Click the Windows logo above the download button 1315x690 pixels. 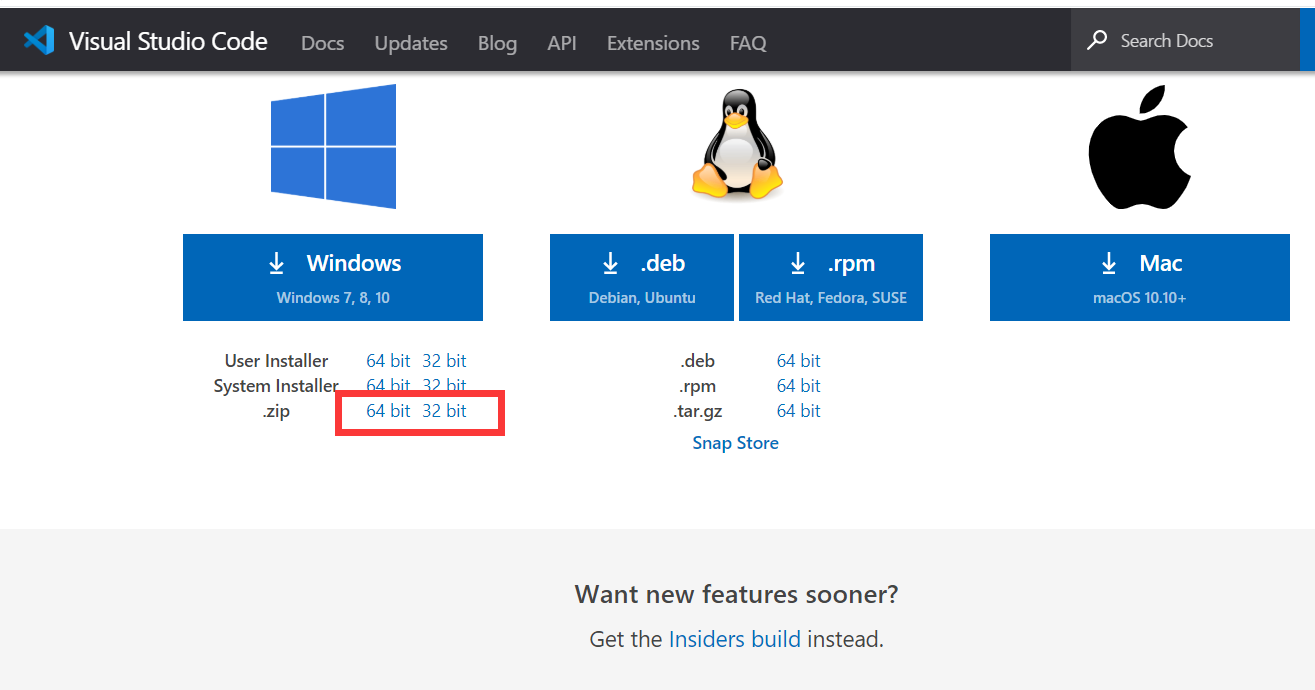tap(333, 146)
